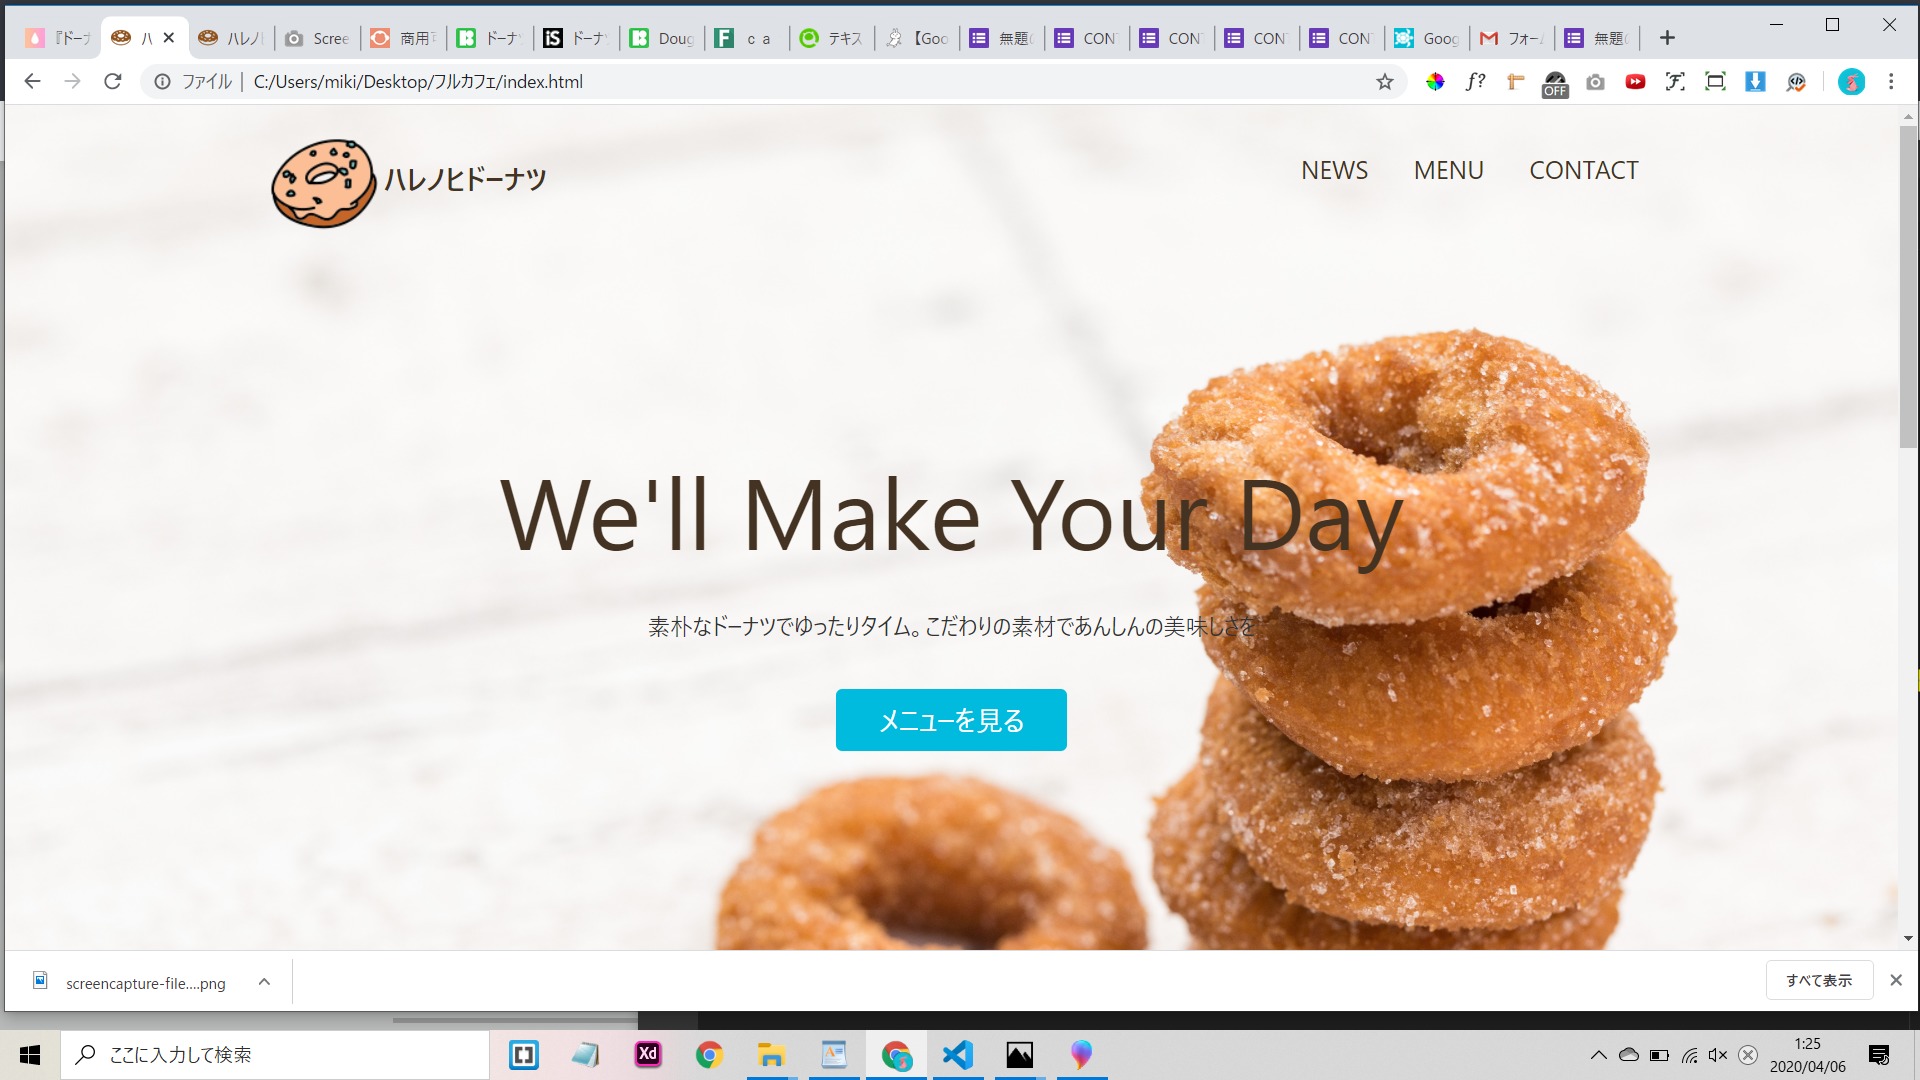
Task: Click the gray camera screenshot extension
Action: (x=1595, y=82)
